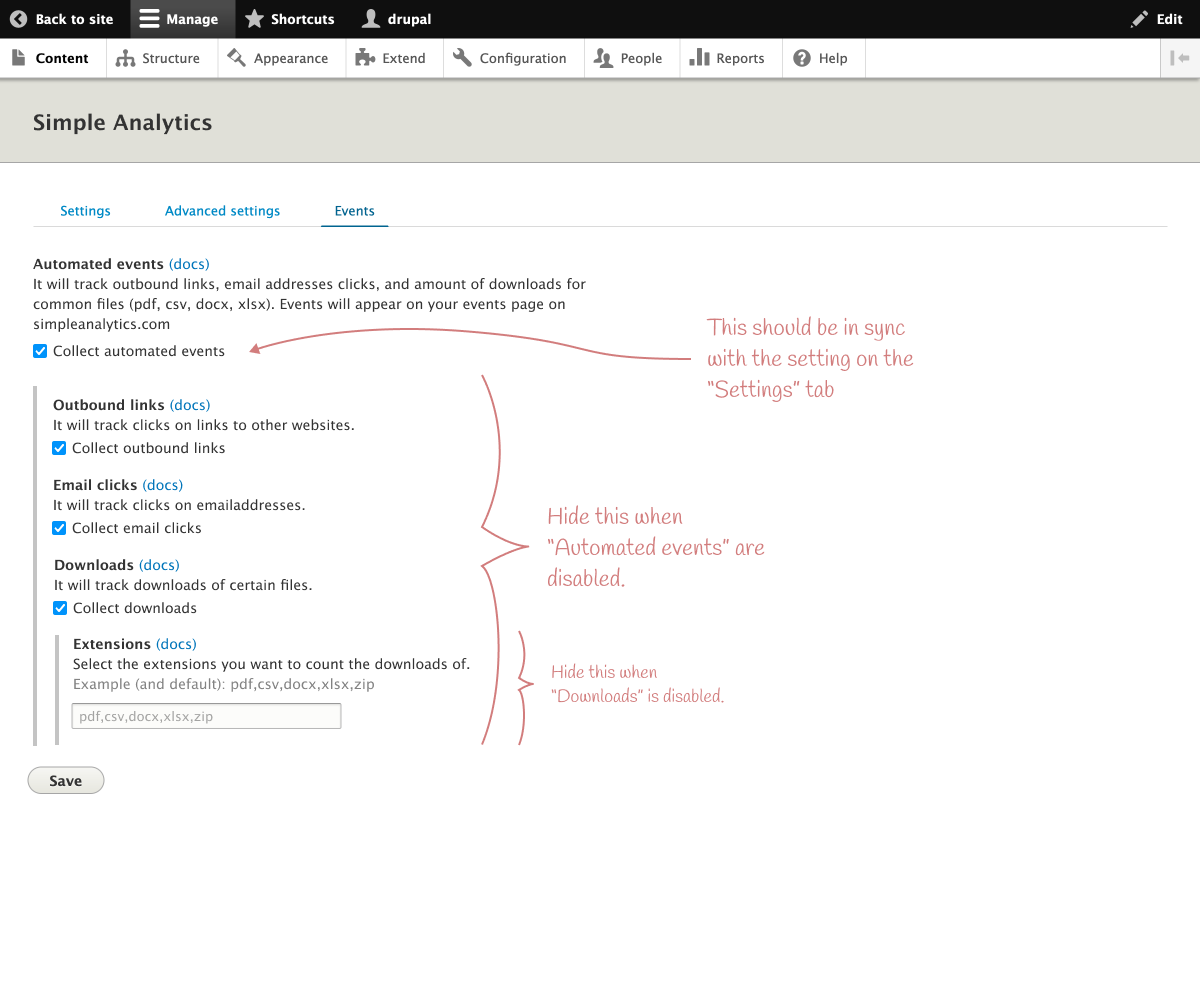Viewport: 1200px width, 1000px height.
Task: Switch to the Settings tab
Action: click(85, 211)
